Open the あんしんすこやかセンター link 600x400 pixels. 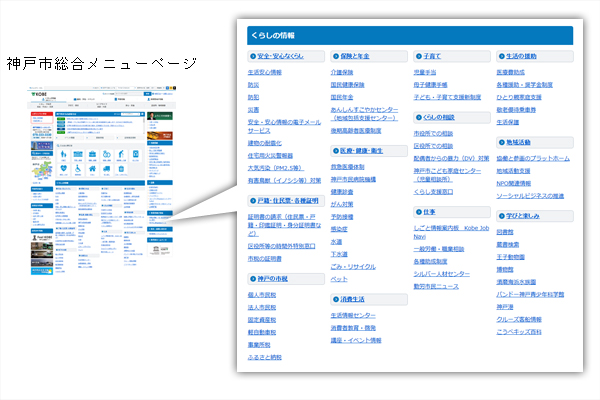(x=364, y=114)
